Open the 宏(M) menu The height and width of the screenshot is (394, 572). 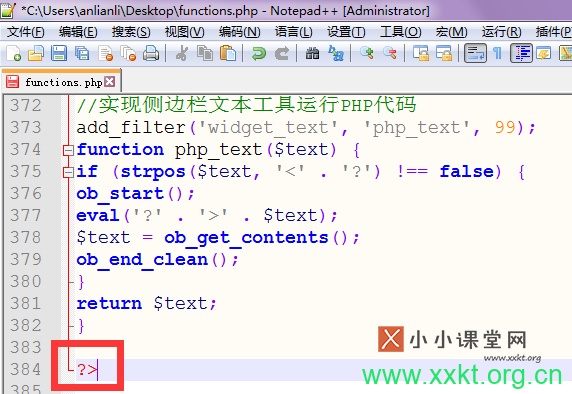point(451,32)
